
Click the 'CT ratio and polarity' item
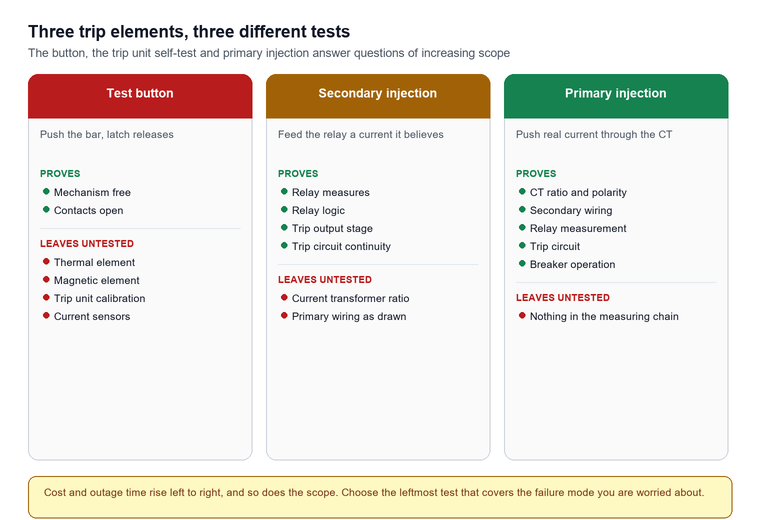(578, 192)
